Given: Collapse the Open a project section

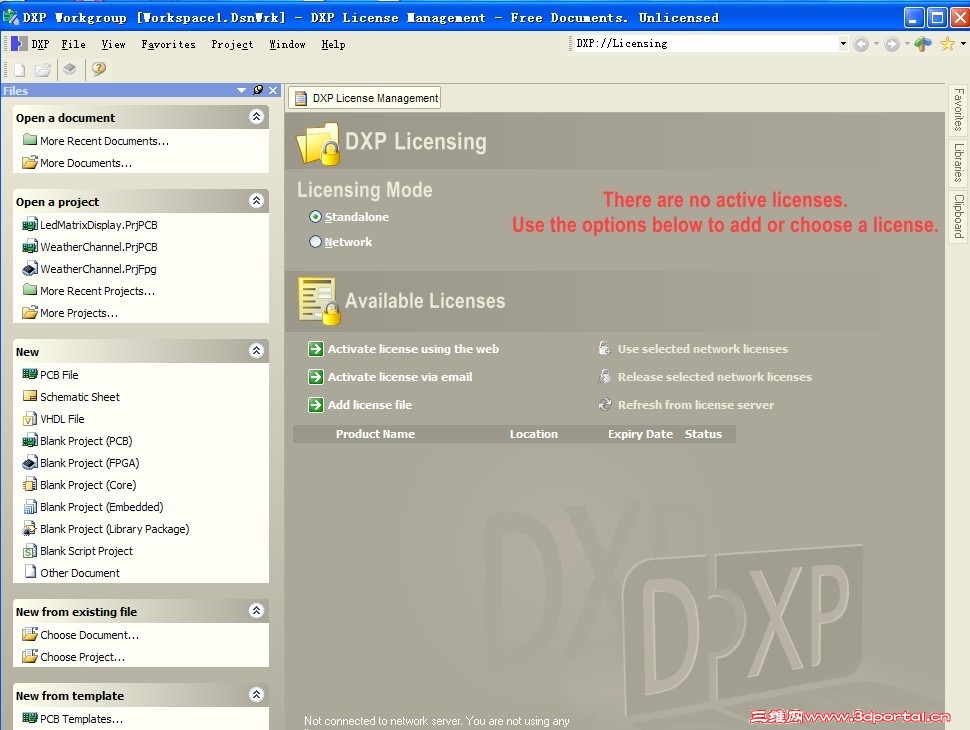Looking at the screenshot, I should click(x=256, y=200).
